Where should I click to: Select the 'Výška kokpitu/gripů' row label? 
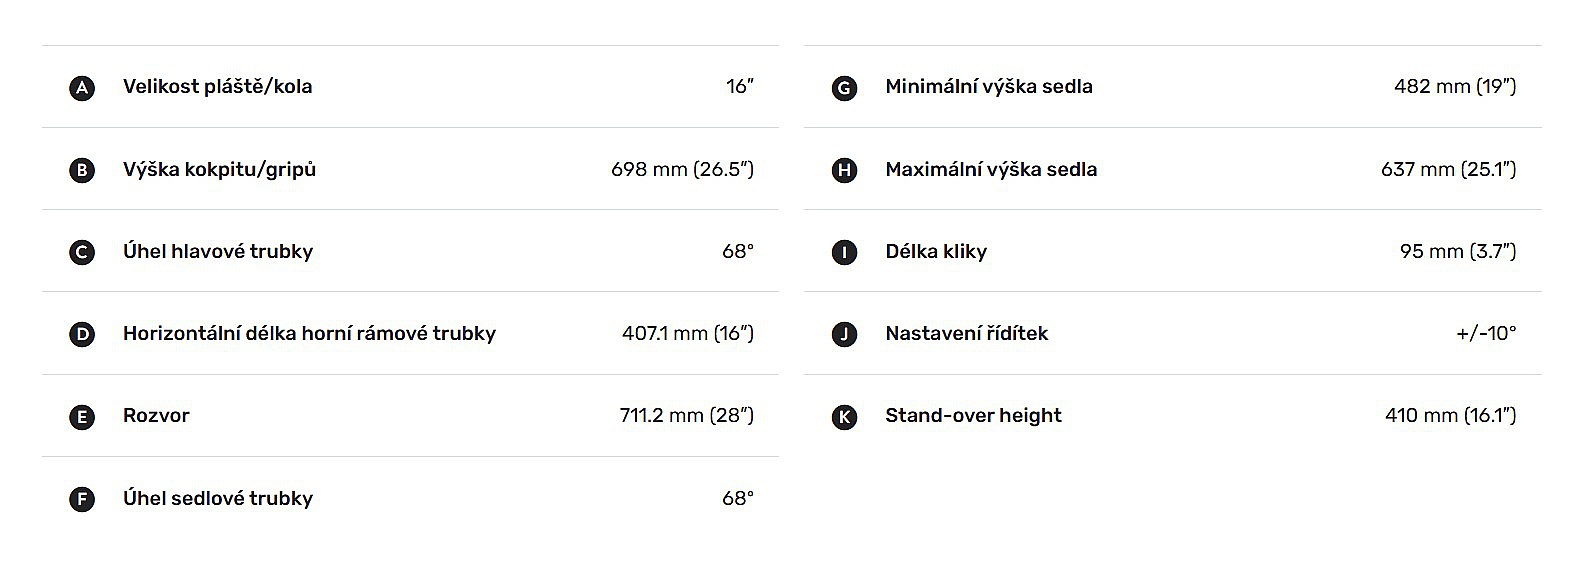[x=219, y=169]
